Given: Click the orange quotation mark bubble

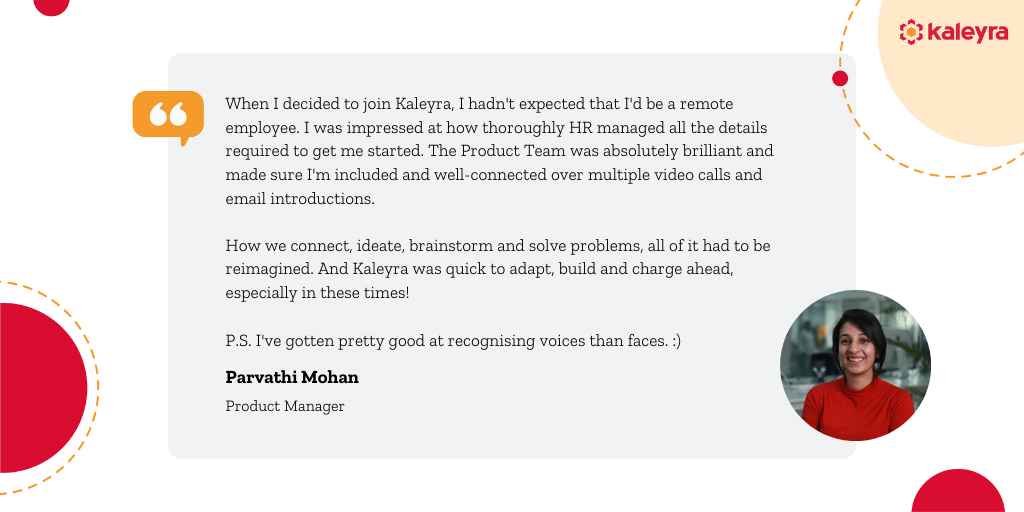Looking at the screenshot, I should pos(168,116).
